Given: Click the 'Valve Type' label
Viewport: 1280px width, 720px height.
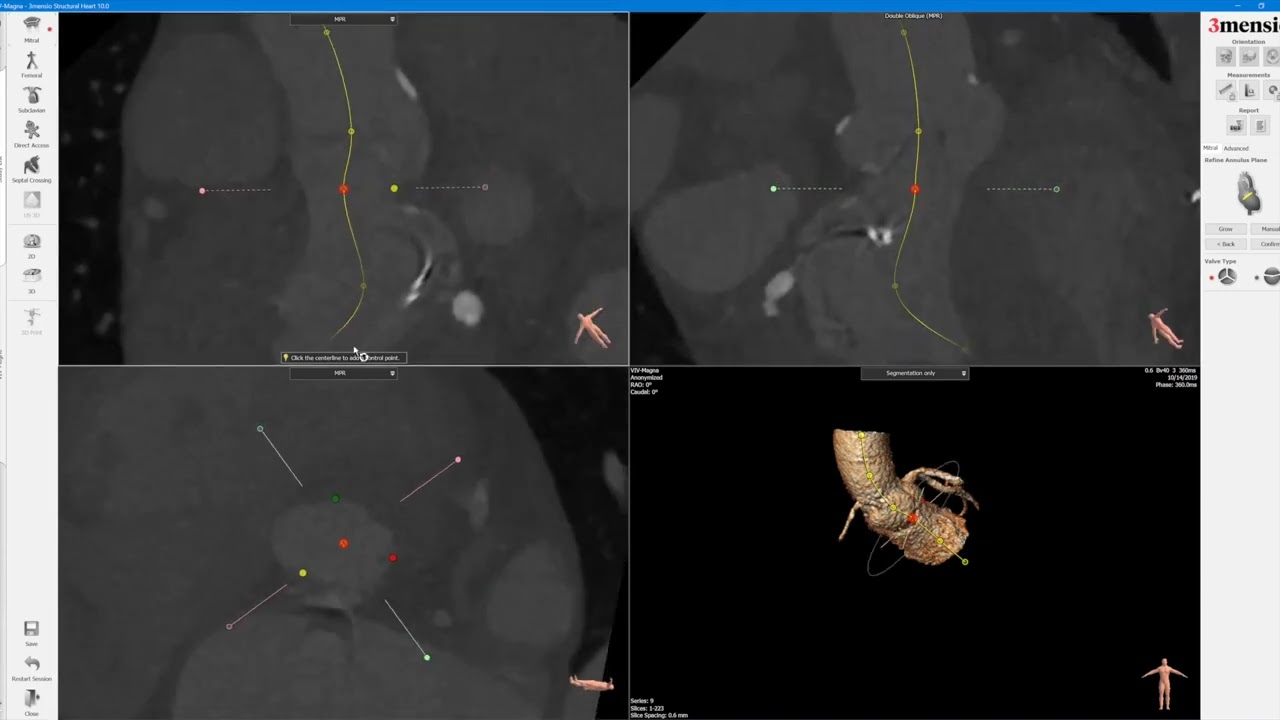Looking at the screenshot, I should point(1220,261).
